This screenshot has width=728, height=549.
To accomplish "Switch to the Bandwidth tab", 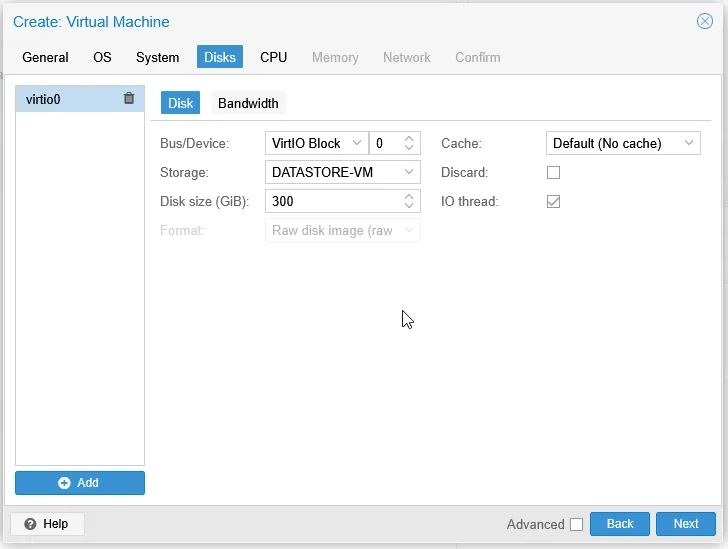I will click(248, 103).
